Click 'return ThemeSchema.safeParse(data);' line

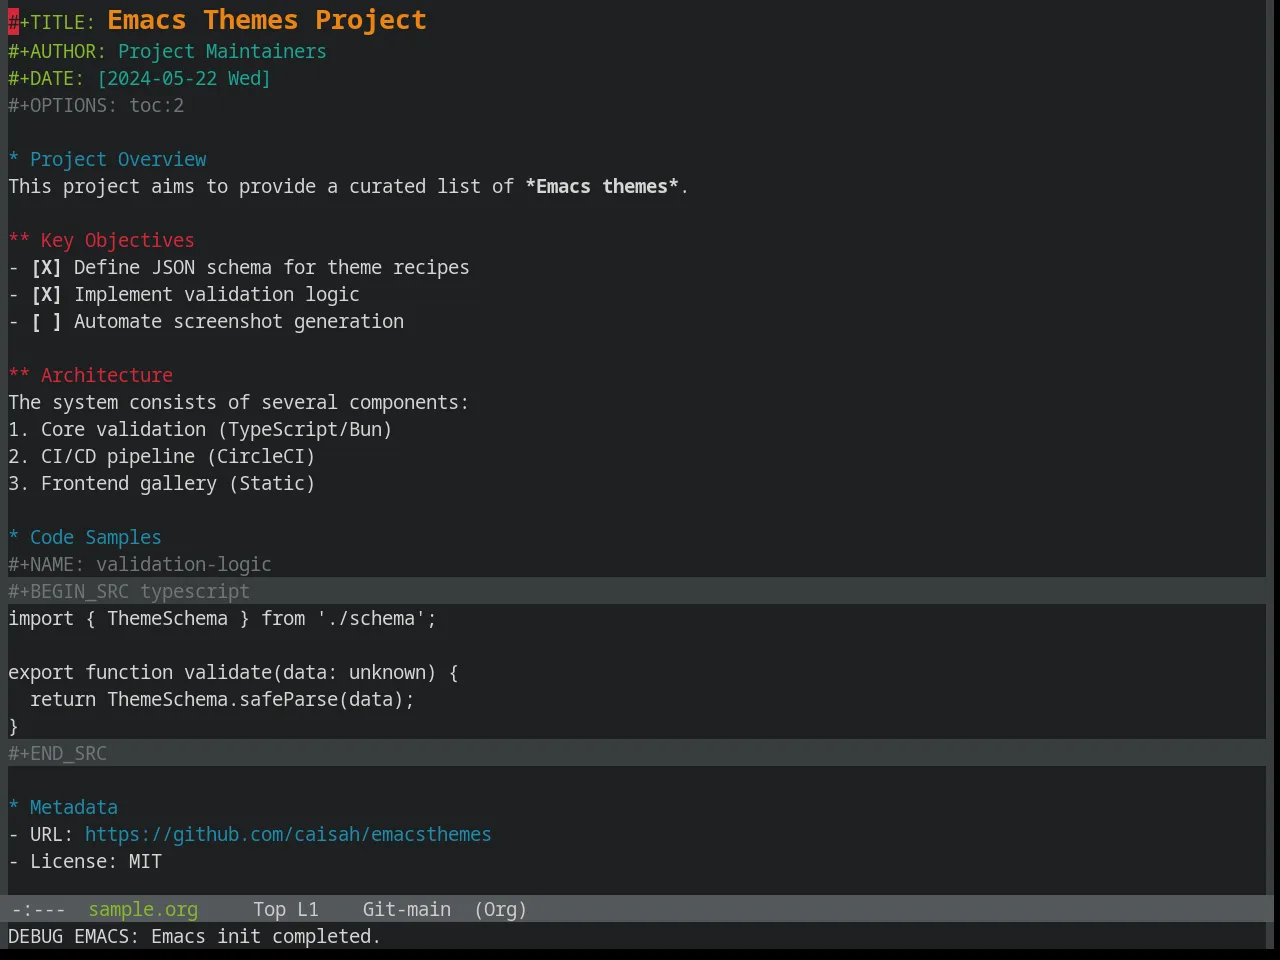(222, 700)
